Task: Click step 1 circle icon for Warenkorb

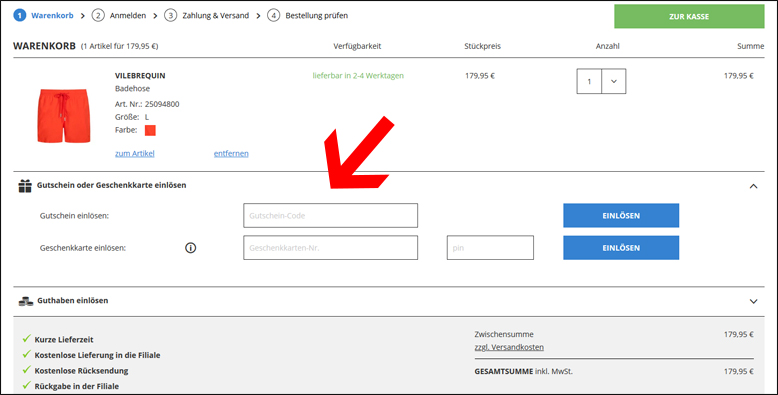Action: (19, 15)
